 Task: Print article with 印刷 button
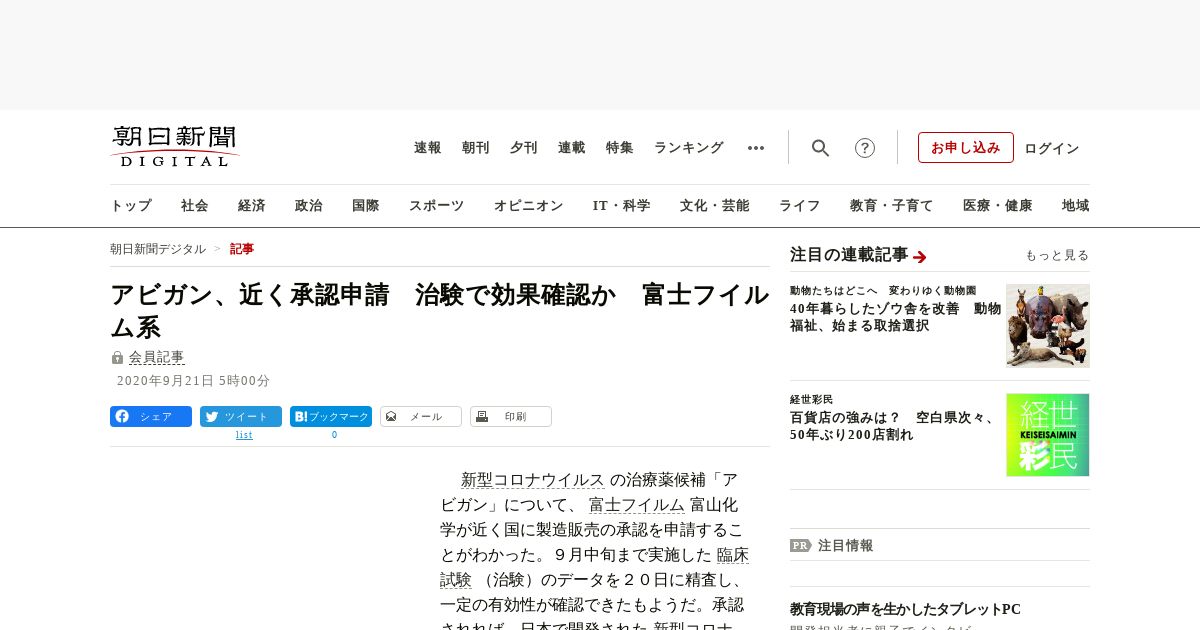(511, 417)
